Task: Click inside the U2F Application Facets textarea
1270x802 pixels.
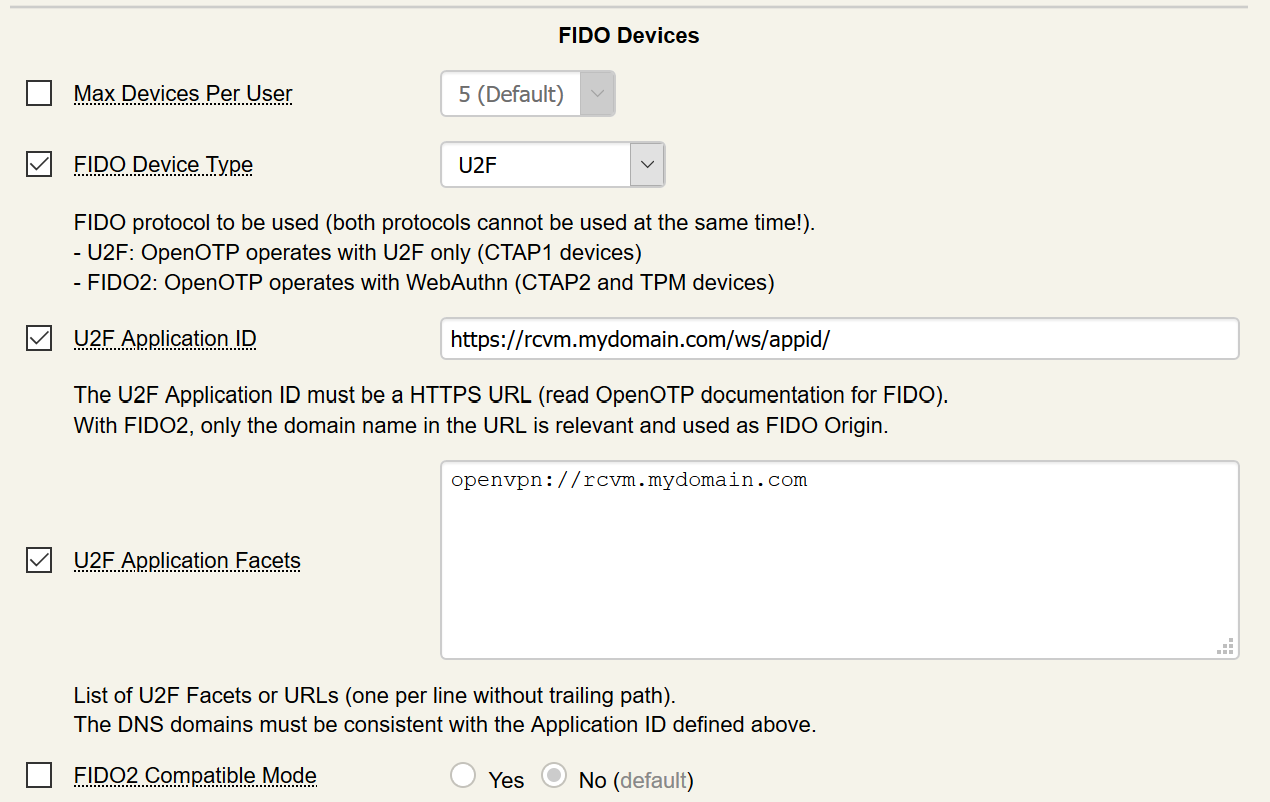Action: click(x=840, y=560)
